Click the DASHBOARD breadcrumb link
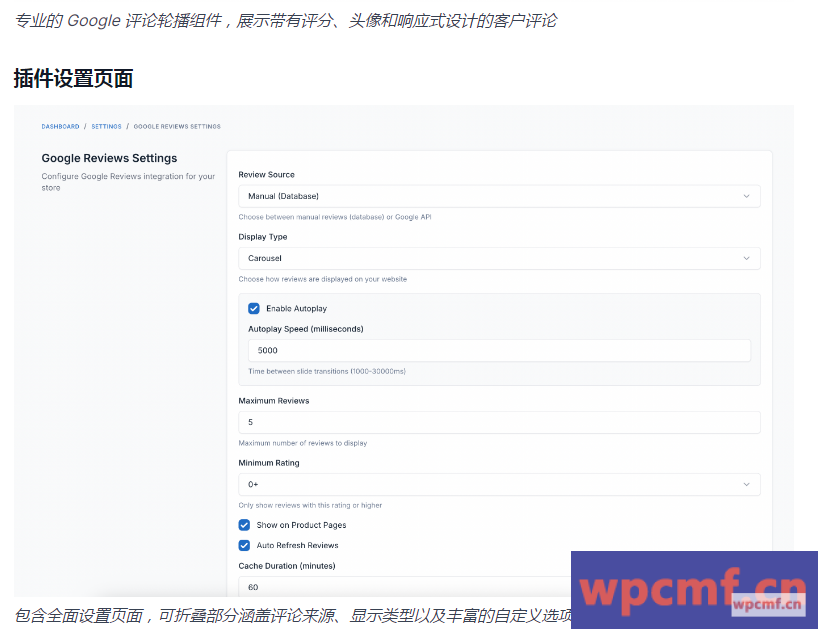This screenshot has height=636, width=825. click(60, 127)
